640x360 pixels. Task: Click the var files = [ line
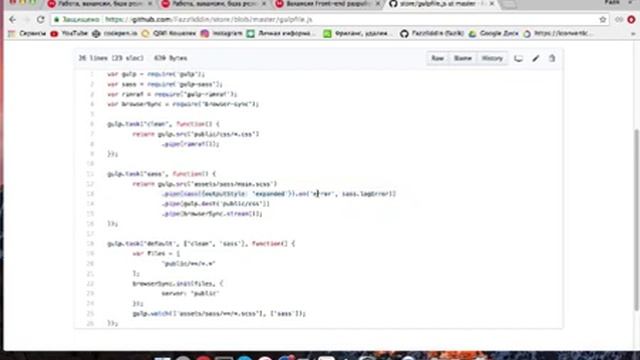coord(156,253)
